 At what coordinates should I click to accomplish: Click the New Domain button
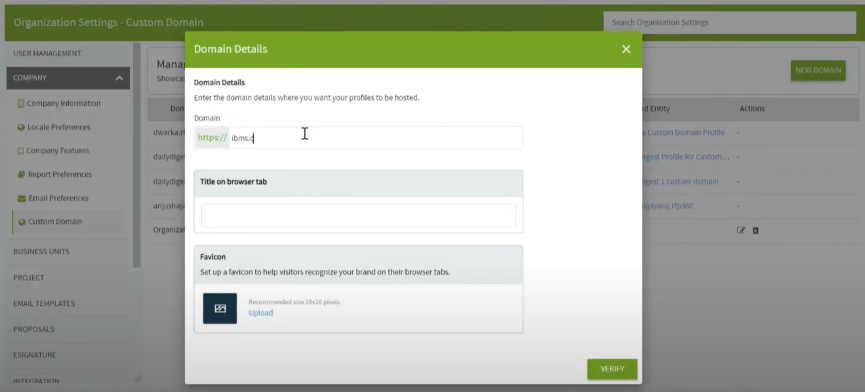818,70
